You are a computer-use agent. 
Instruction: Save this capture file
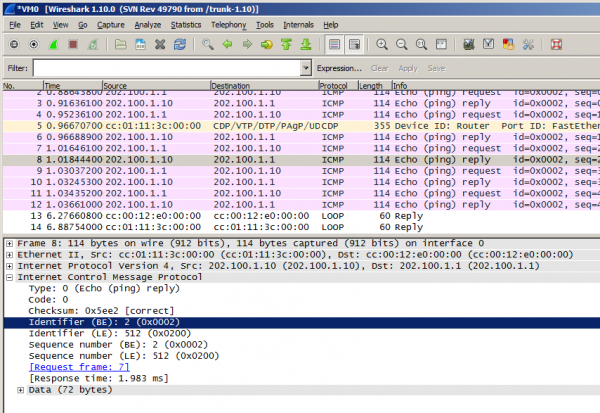[x=140, y=44]
